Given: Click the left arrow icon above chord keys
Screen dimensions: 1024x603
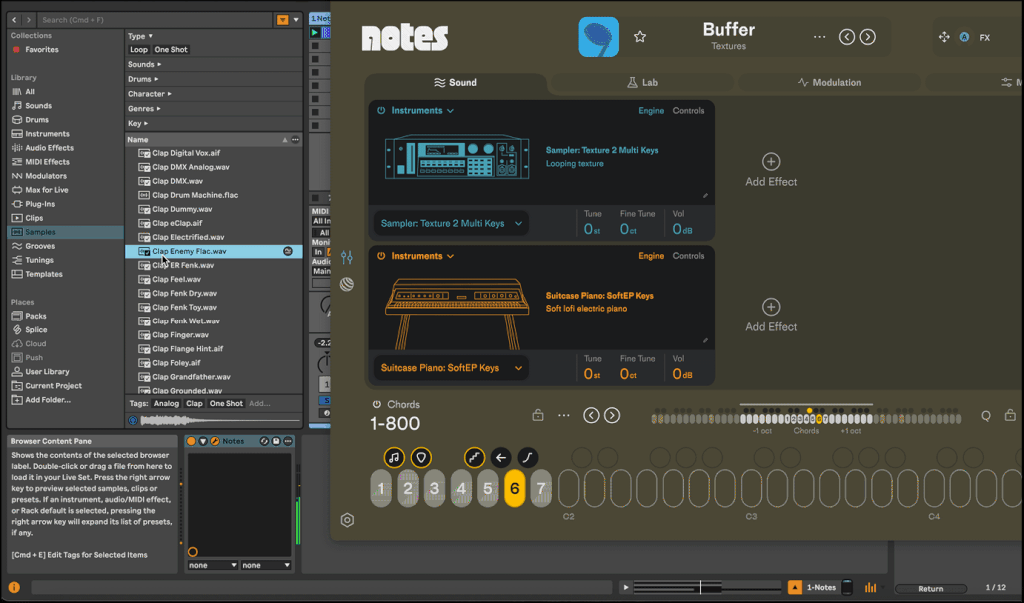Looking at the screenshot, I should pos(502,457).
